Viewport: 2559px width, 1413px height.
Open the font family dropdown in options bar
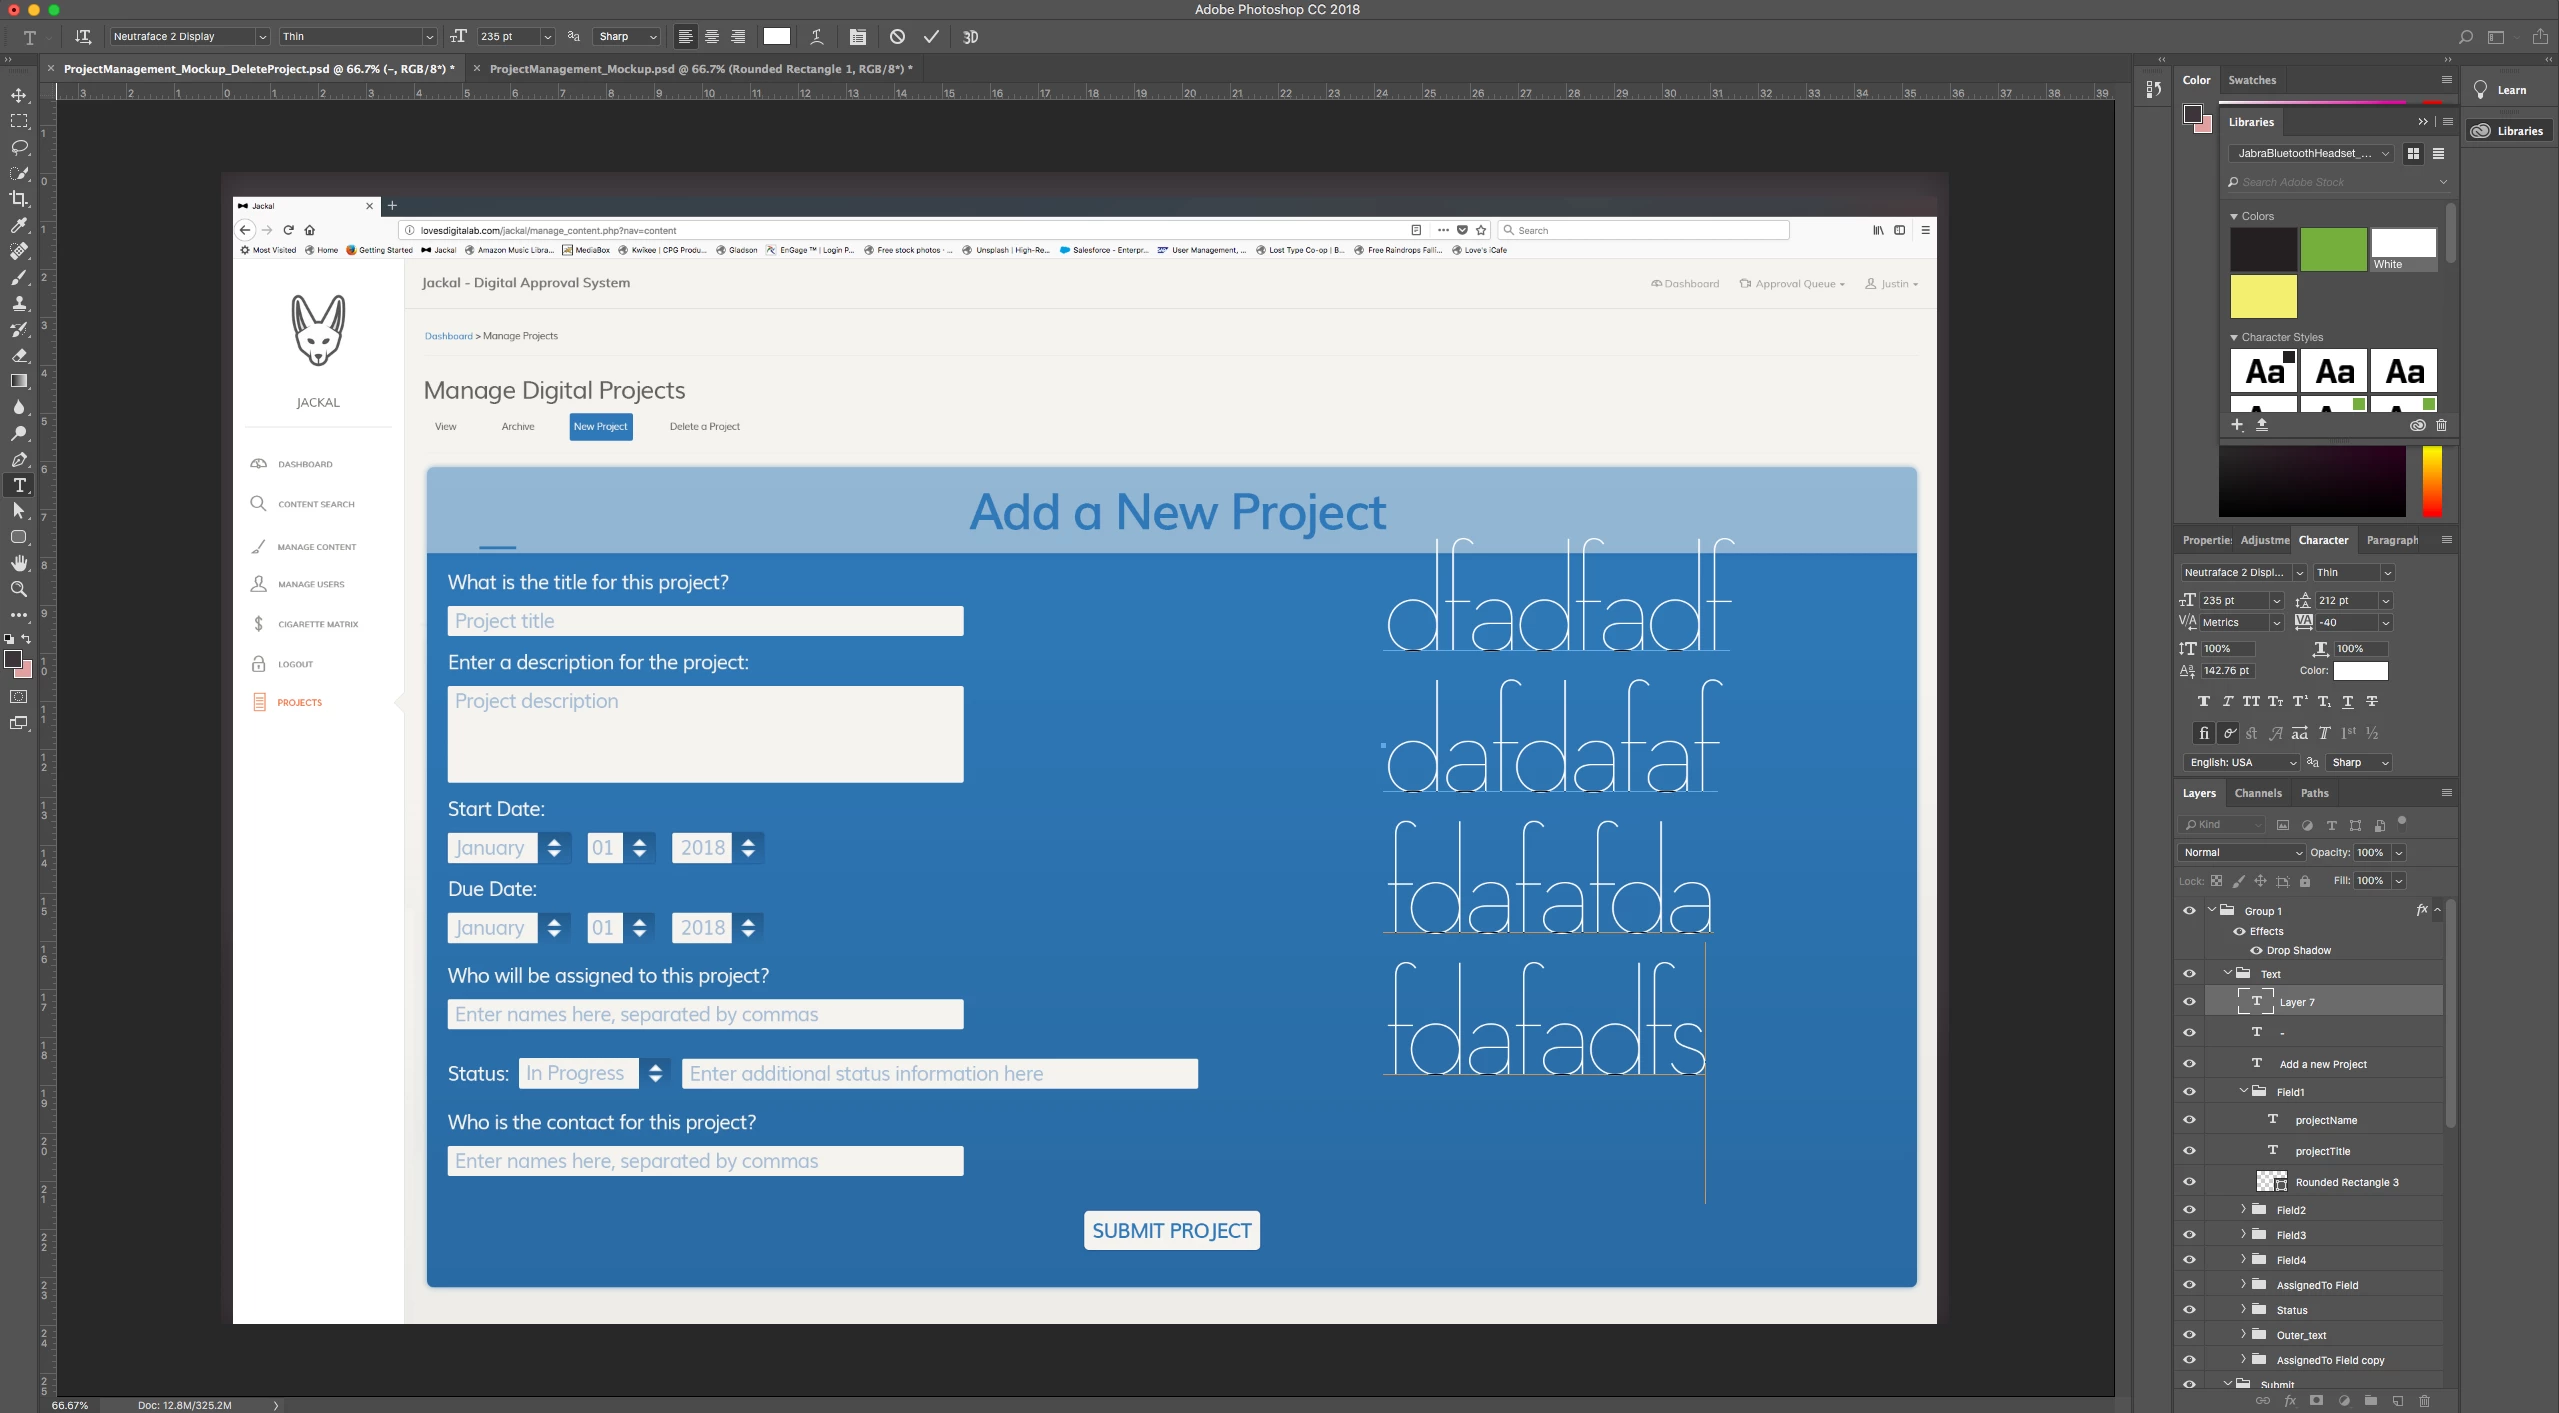click(262, 37)
